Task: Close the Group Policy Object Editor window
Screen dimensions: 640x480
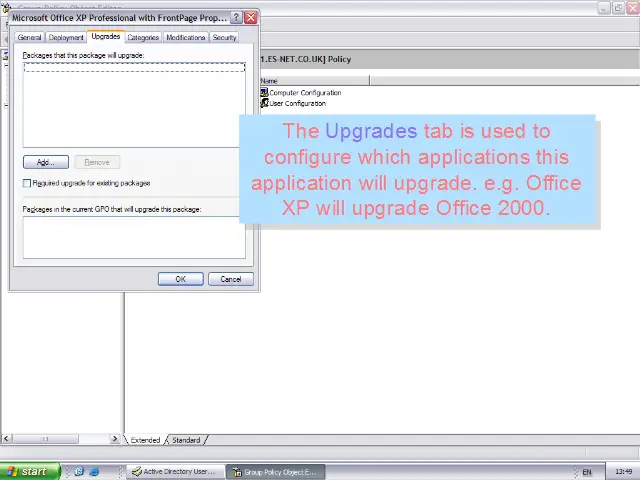Action: [635, 7]
